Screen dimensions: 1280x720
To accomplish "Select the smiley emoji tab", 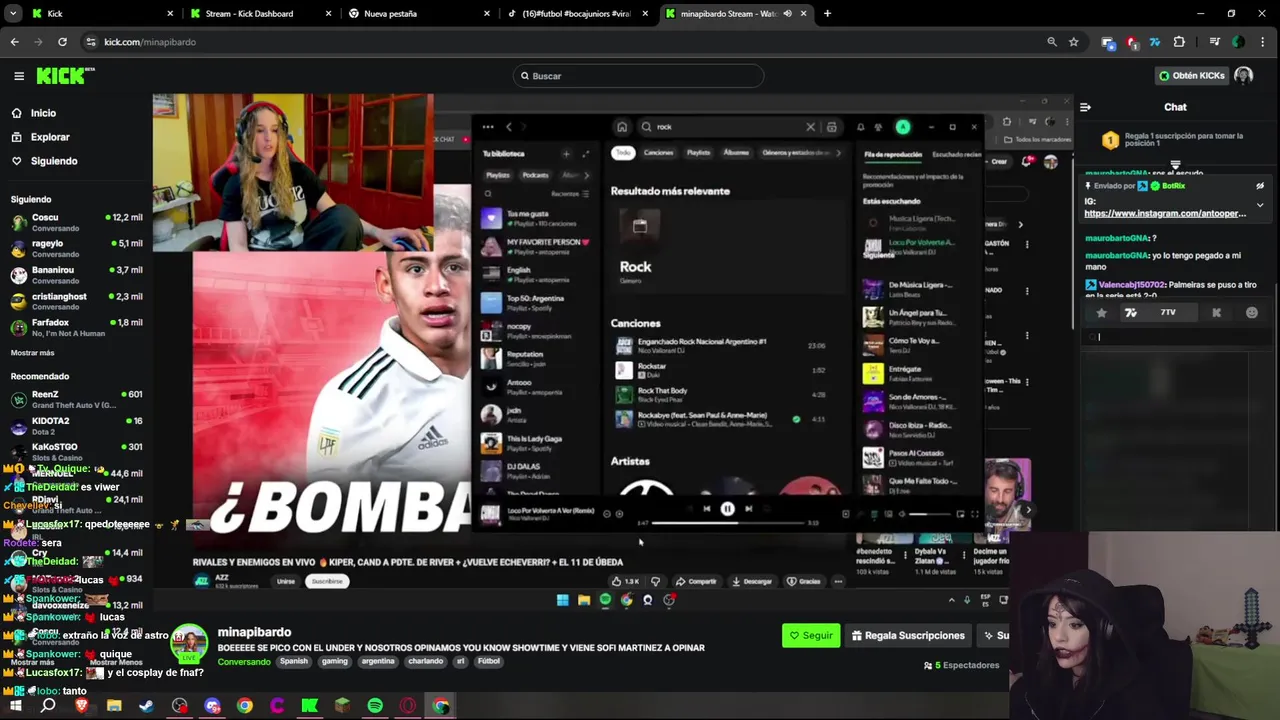I will click(x=1251, y=313).
